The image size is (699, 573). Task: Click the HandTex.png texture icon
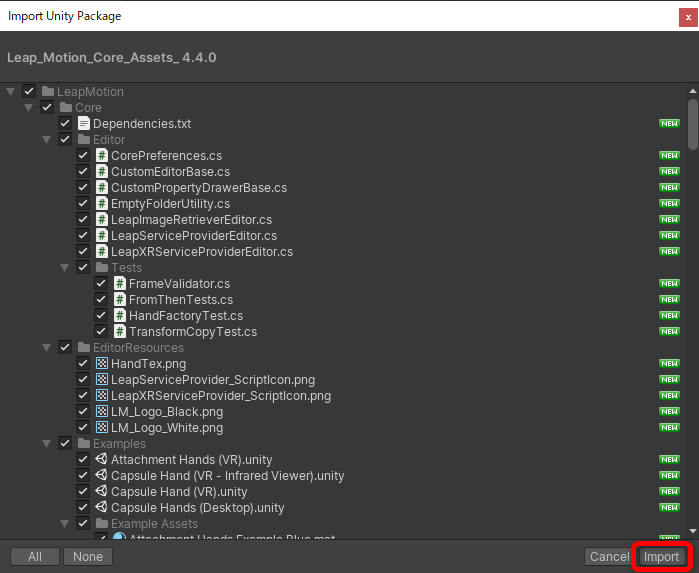pos(102,363)
